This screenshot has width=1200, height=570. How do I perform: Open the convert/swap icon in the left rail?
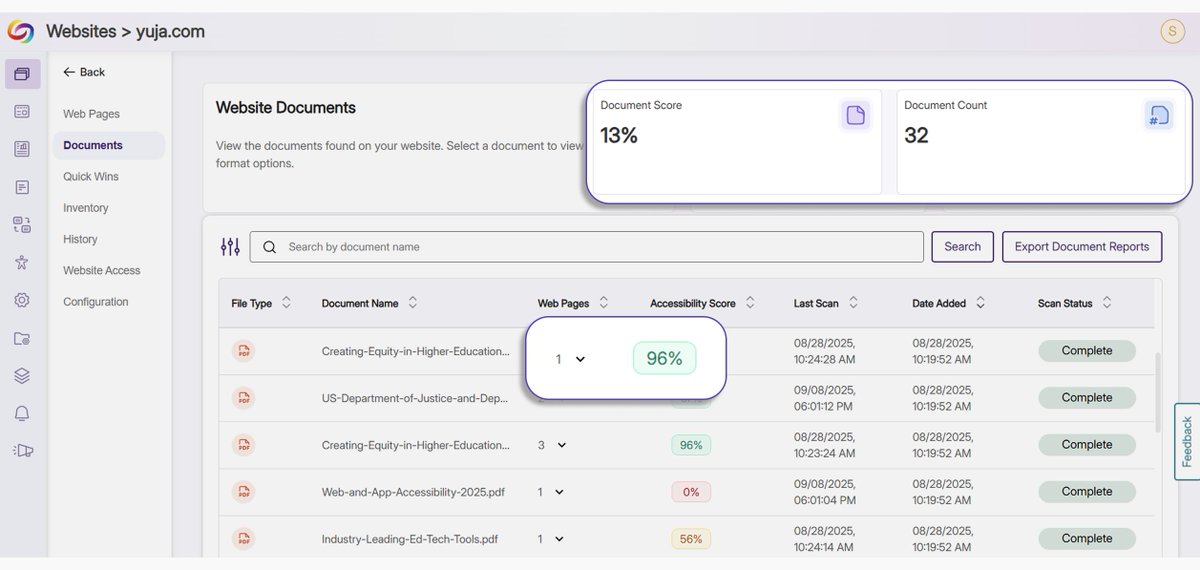click(22, 225)
